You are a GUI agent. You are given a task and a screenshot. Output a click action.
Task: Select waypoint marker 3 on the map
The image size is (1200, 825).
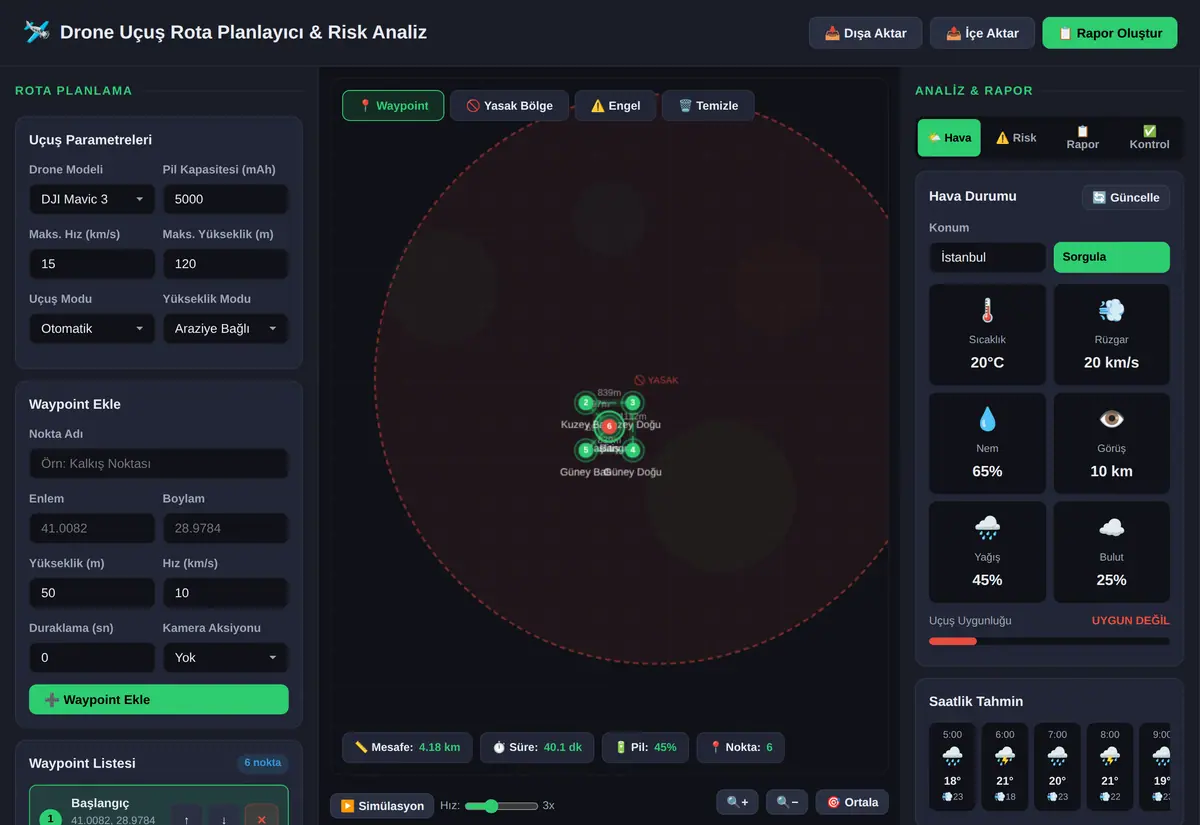click(632, 403)
